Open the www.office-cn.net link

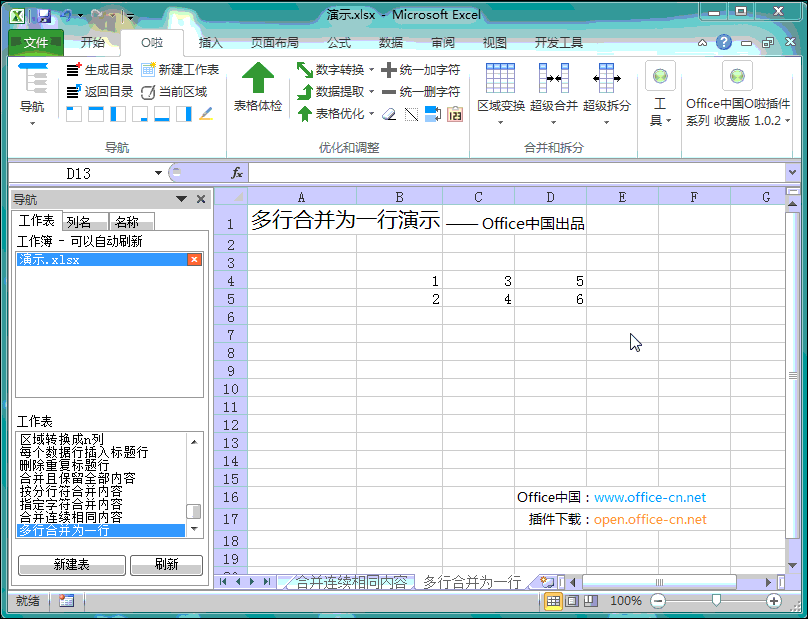(650, 498)
